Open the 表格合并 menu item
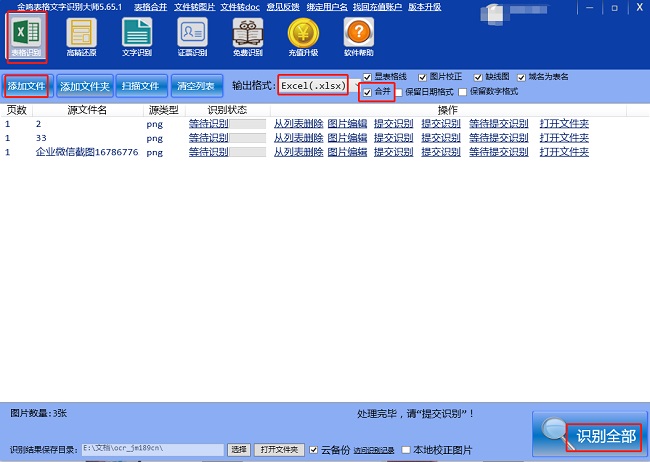The image size is (650, 462). 150,7
